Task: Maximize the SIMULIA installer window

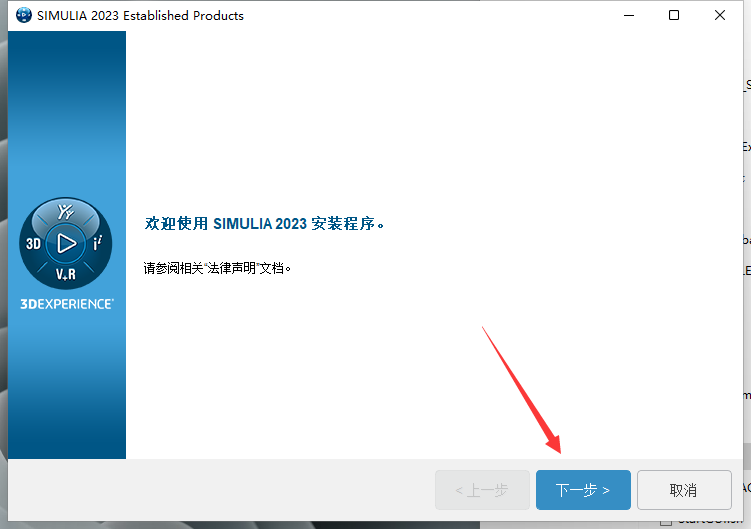Action: pos(674,15)
